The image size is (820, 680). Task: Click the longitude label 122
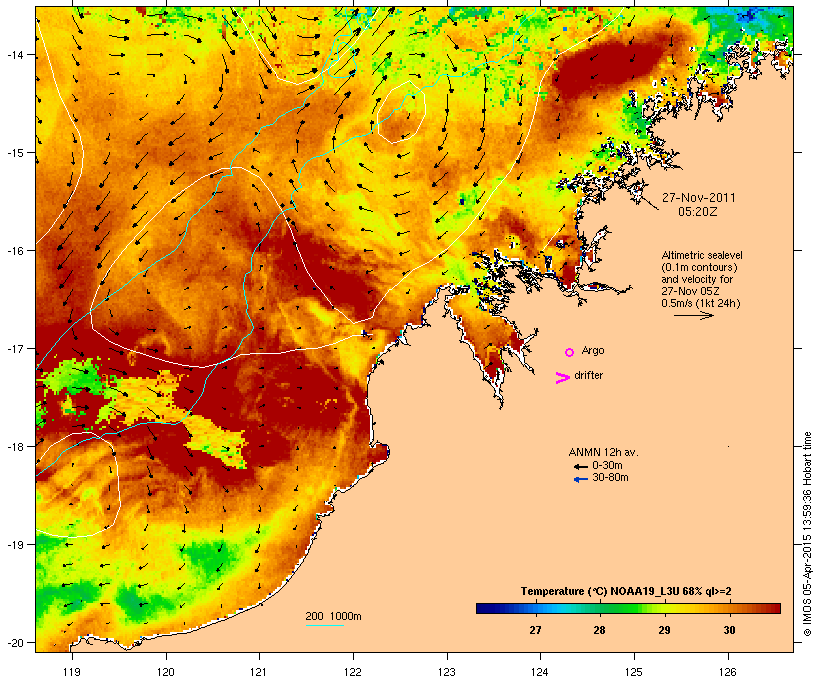(353, 672)
